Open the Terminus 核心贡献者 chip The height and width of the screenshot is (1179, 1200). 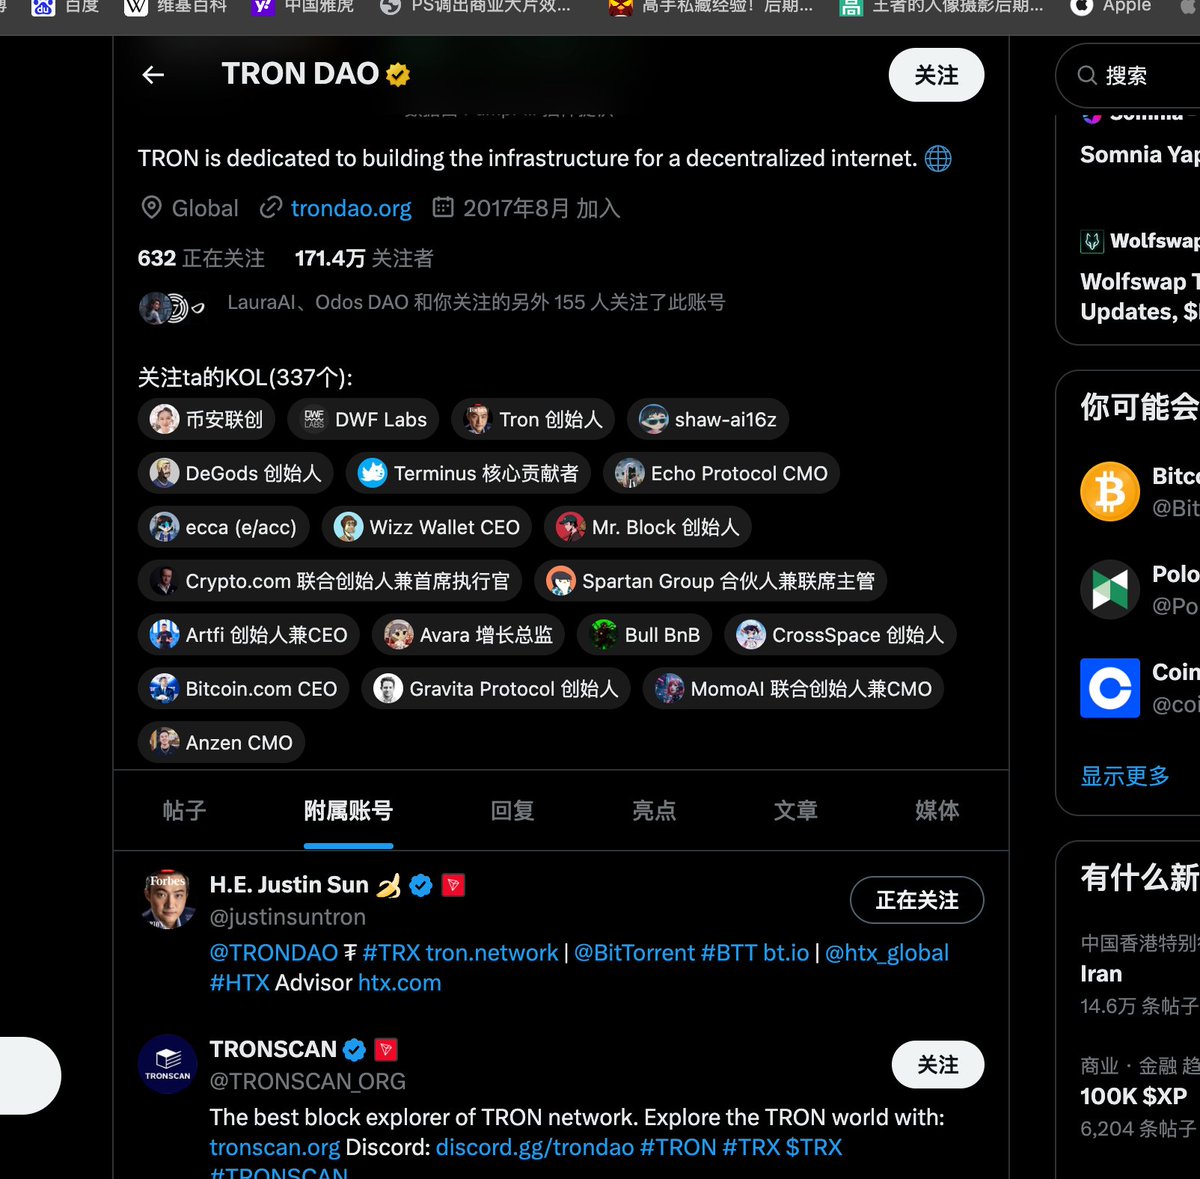(x=468, y=473)
